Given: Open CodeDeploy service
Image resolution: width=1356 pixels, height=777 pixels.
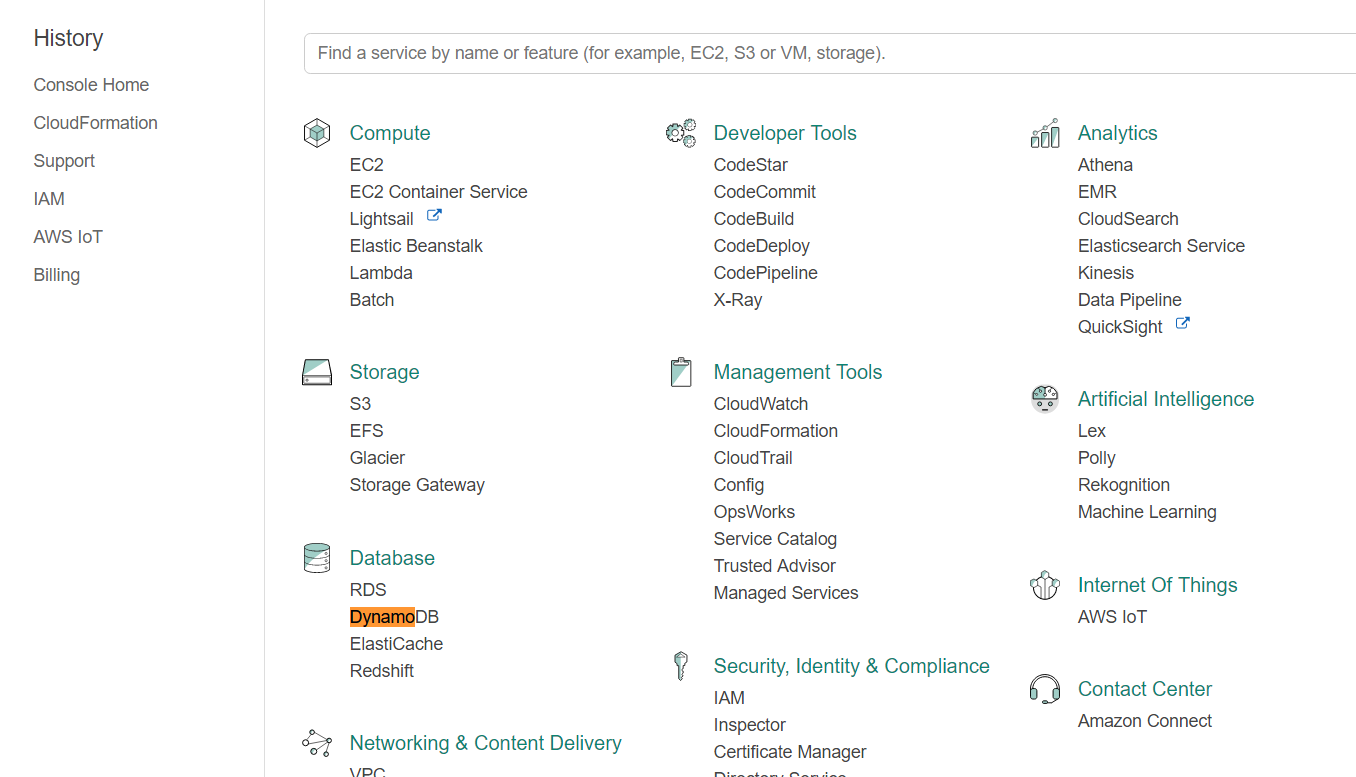Looking at the screenshot, I should [x=762, y=246].
